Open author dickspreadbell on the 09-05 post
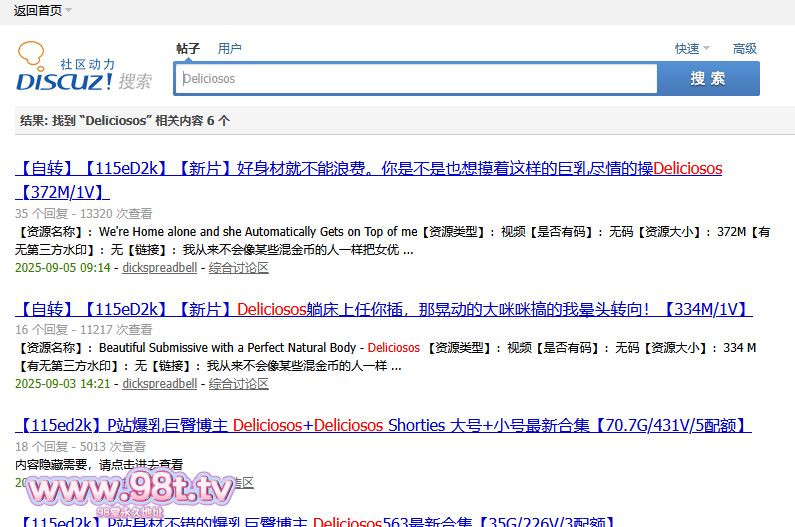 pyautogui.click(x=160, y=268)
